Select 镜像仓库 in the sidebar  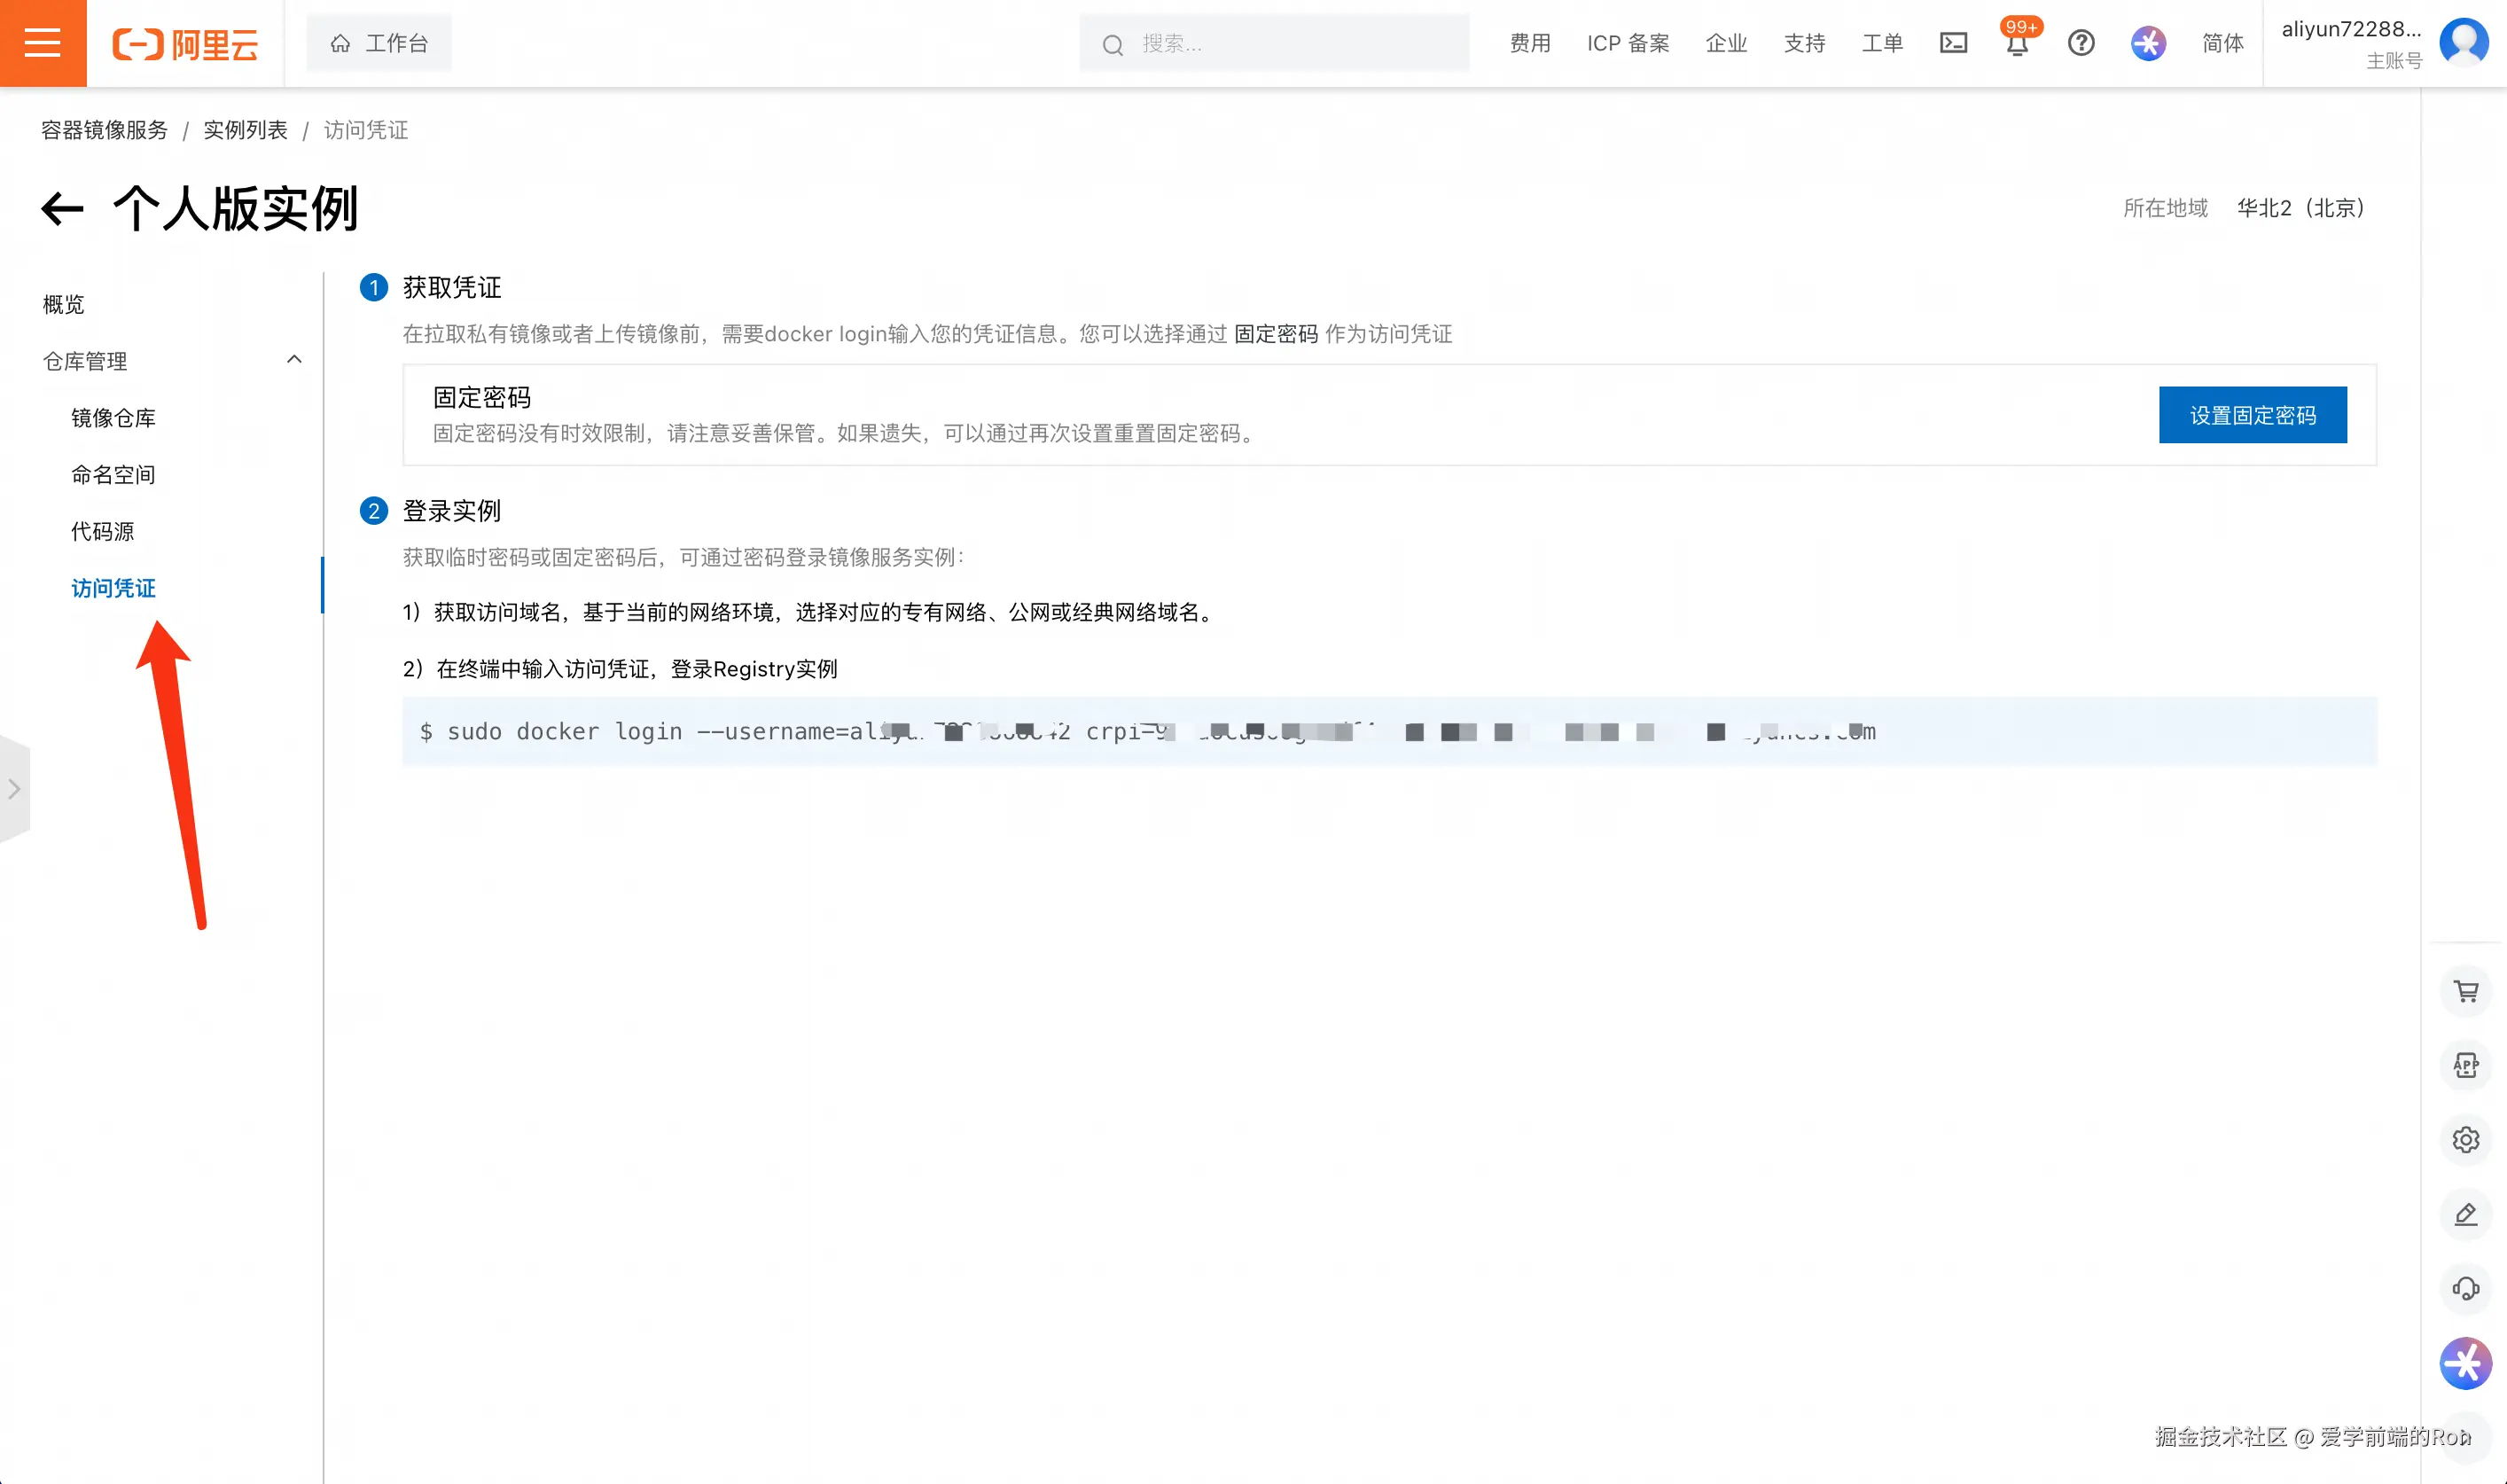pos(113,418)
